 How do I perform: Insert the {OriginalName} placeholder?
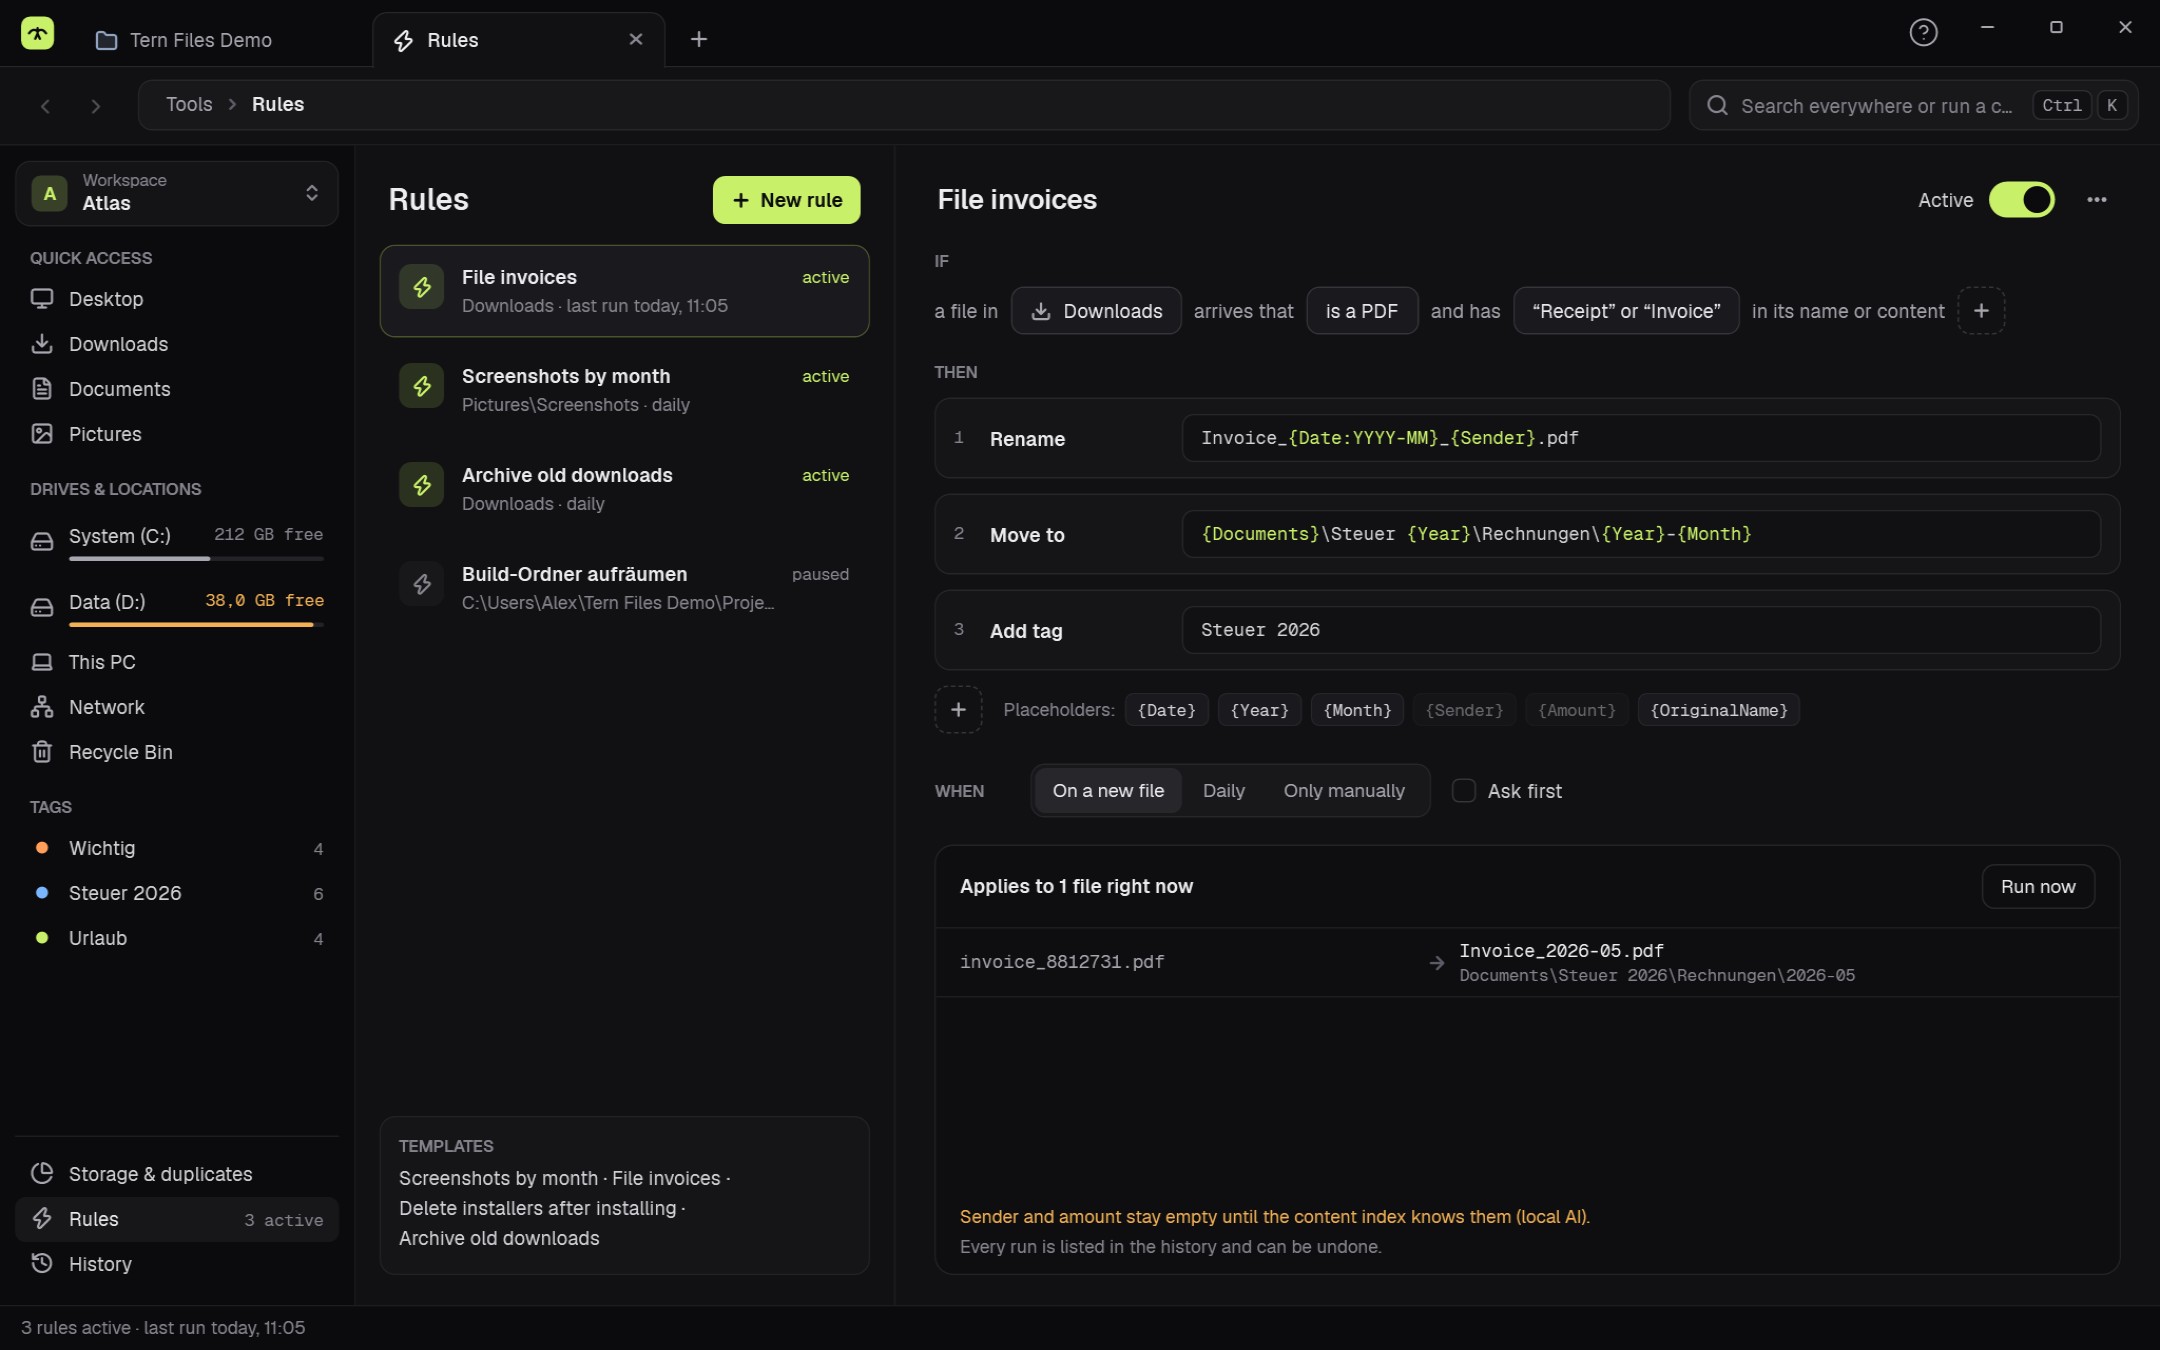click(x=1718, y=710)
